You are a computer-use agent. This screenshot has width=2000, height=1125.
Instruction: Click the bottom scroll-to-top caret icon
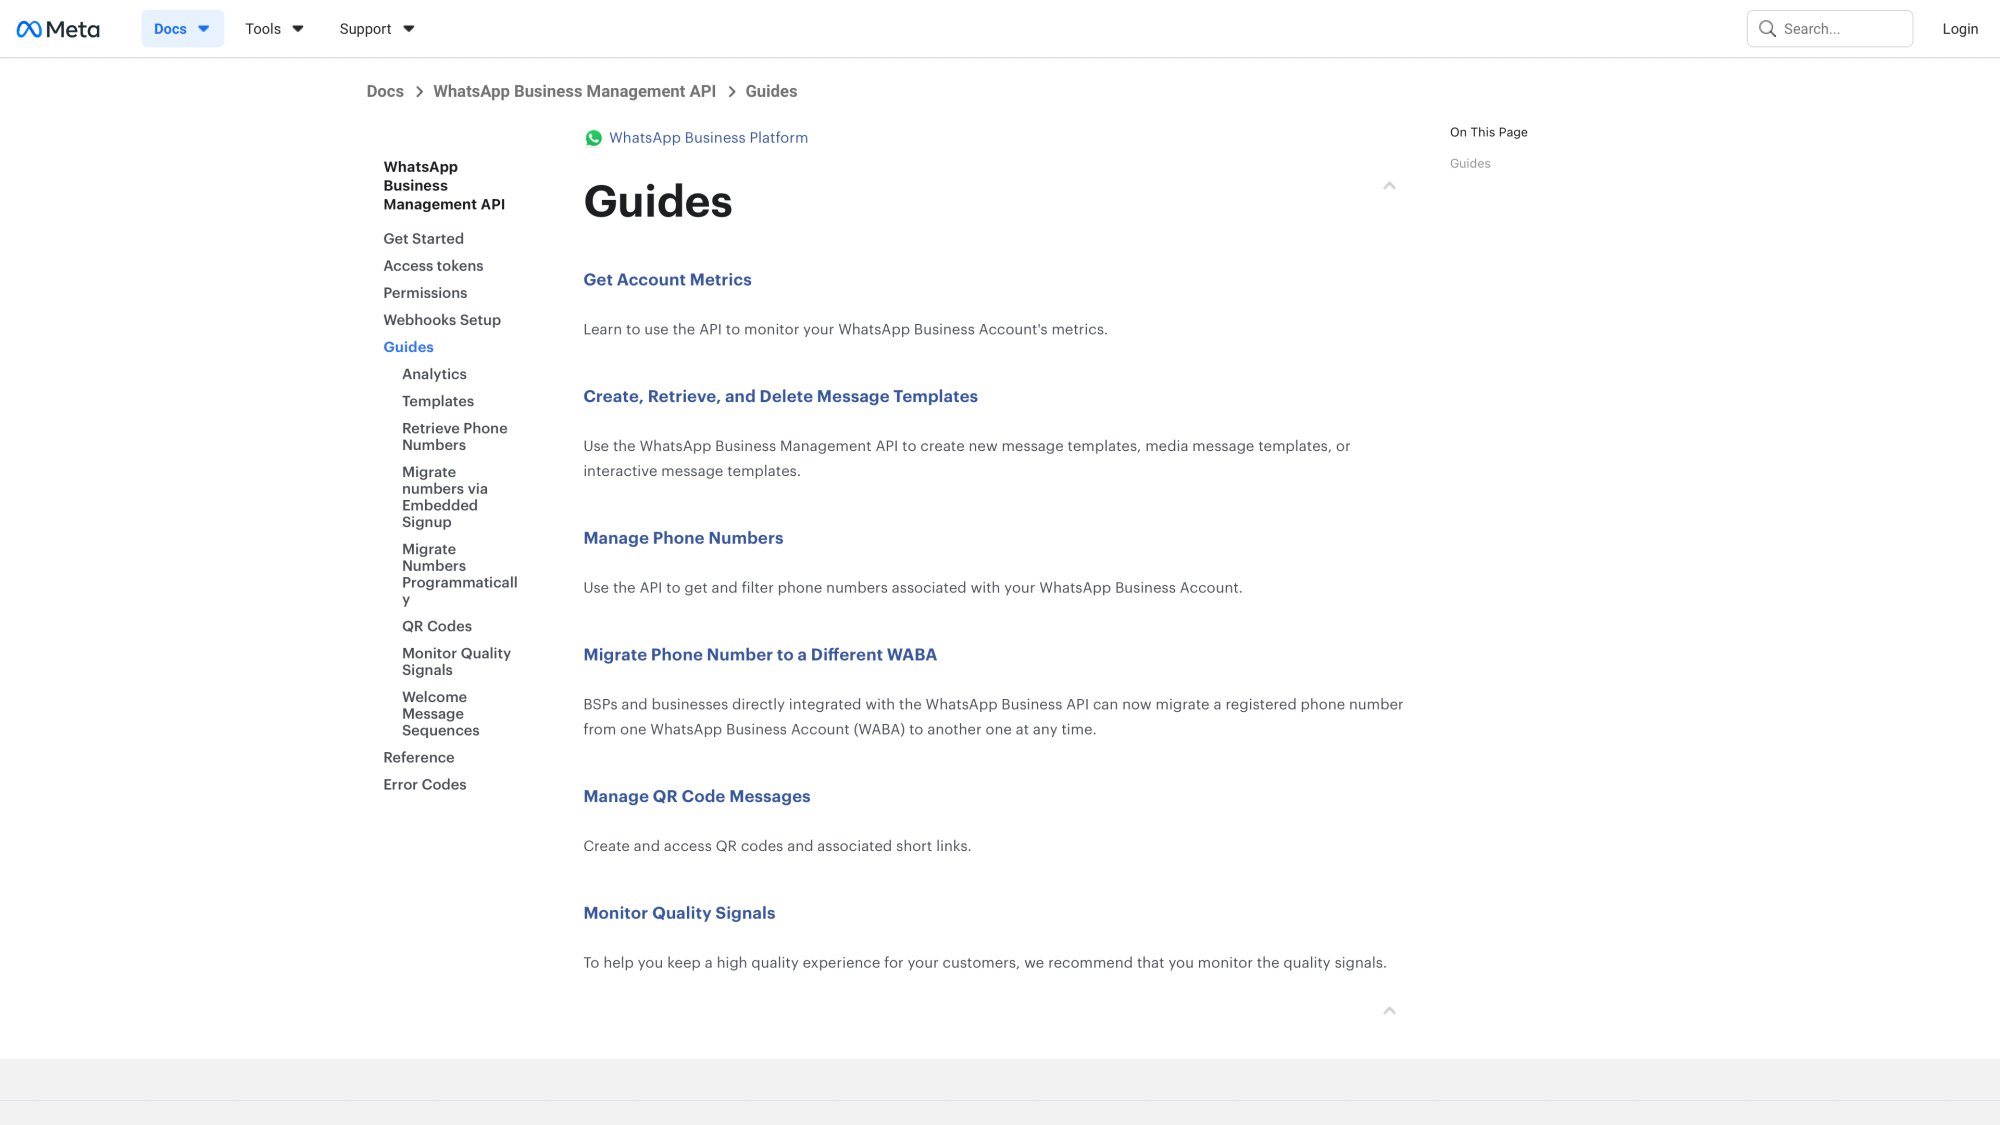[1389, 1011]
